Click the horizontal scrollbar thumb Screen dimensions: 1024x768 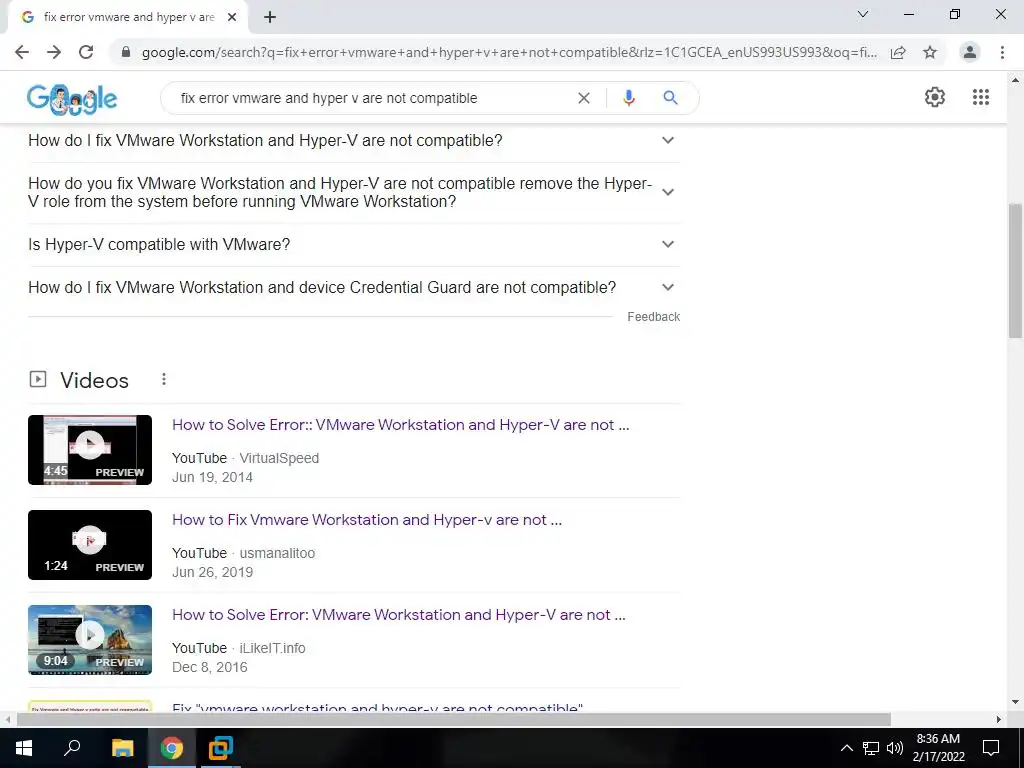454,719
